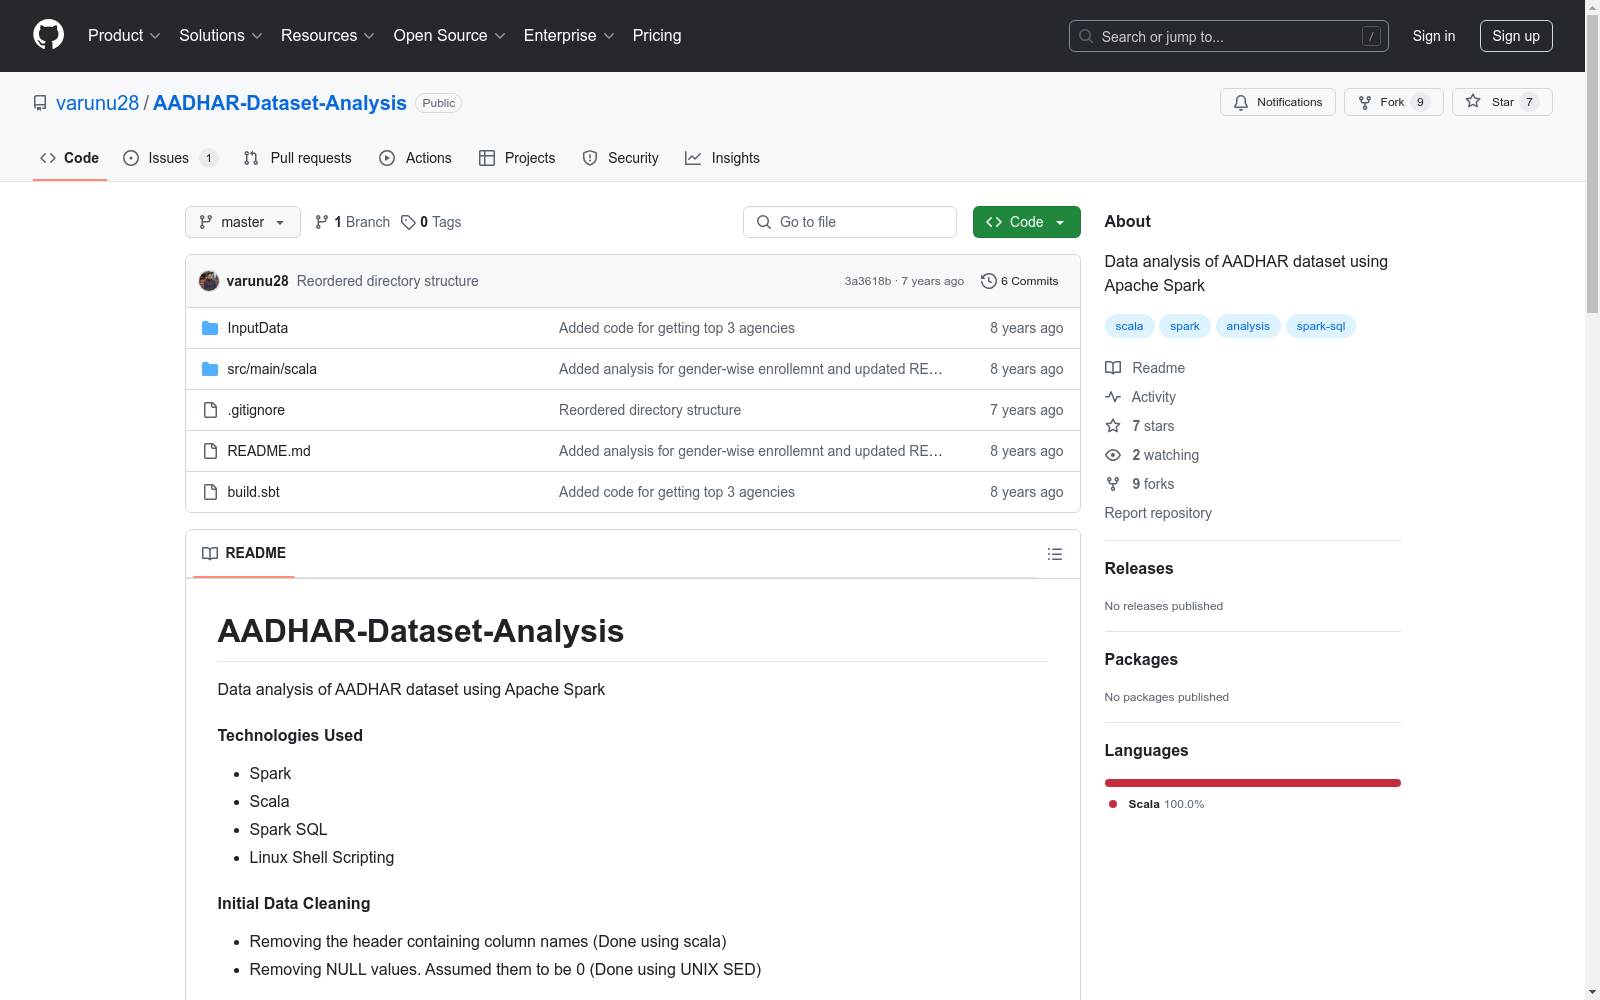Click the README book icon in tab
This screenshot has height=1000, width=1600.
tap(210, 553)
